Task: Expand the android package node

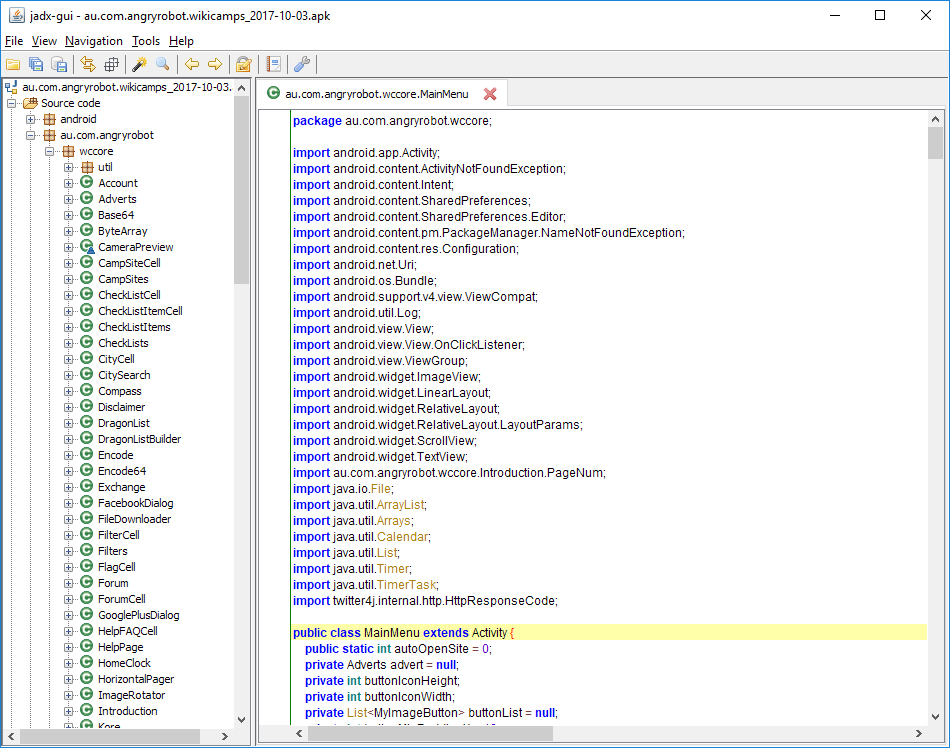Action: coord(30,119)
